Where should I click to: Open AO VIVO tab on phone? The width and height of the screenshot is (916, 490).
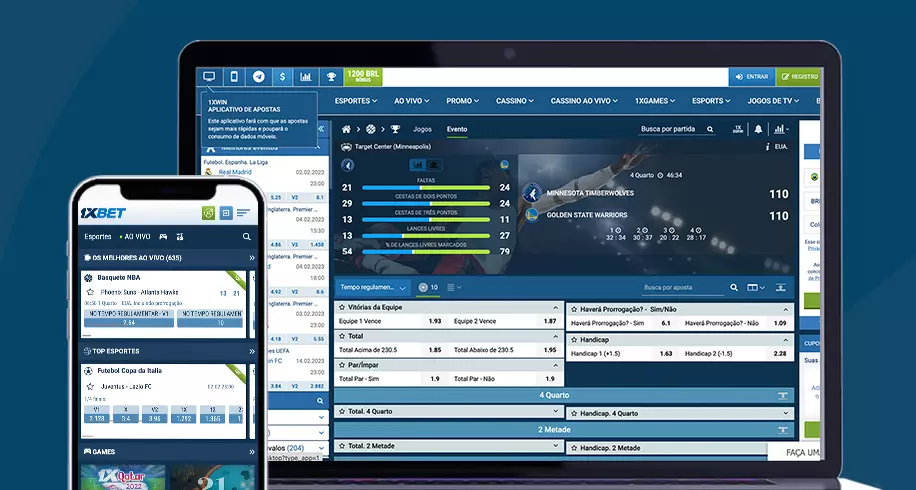137,237
